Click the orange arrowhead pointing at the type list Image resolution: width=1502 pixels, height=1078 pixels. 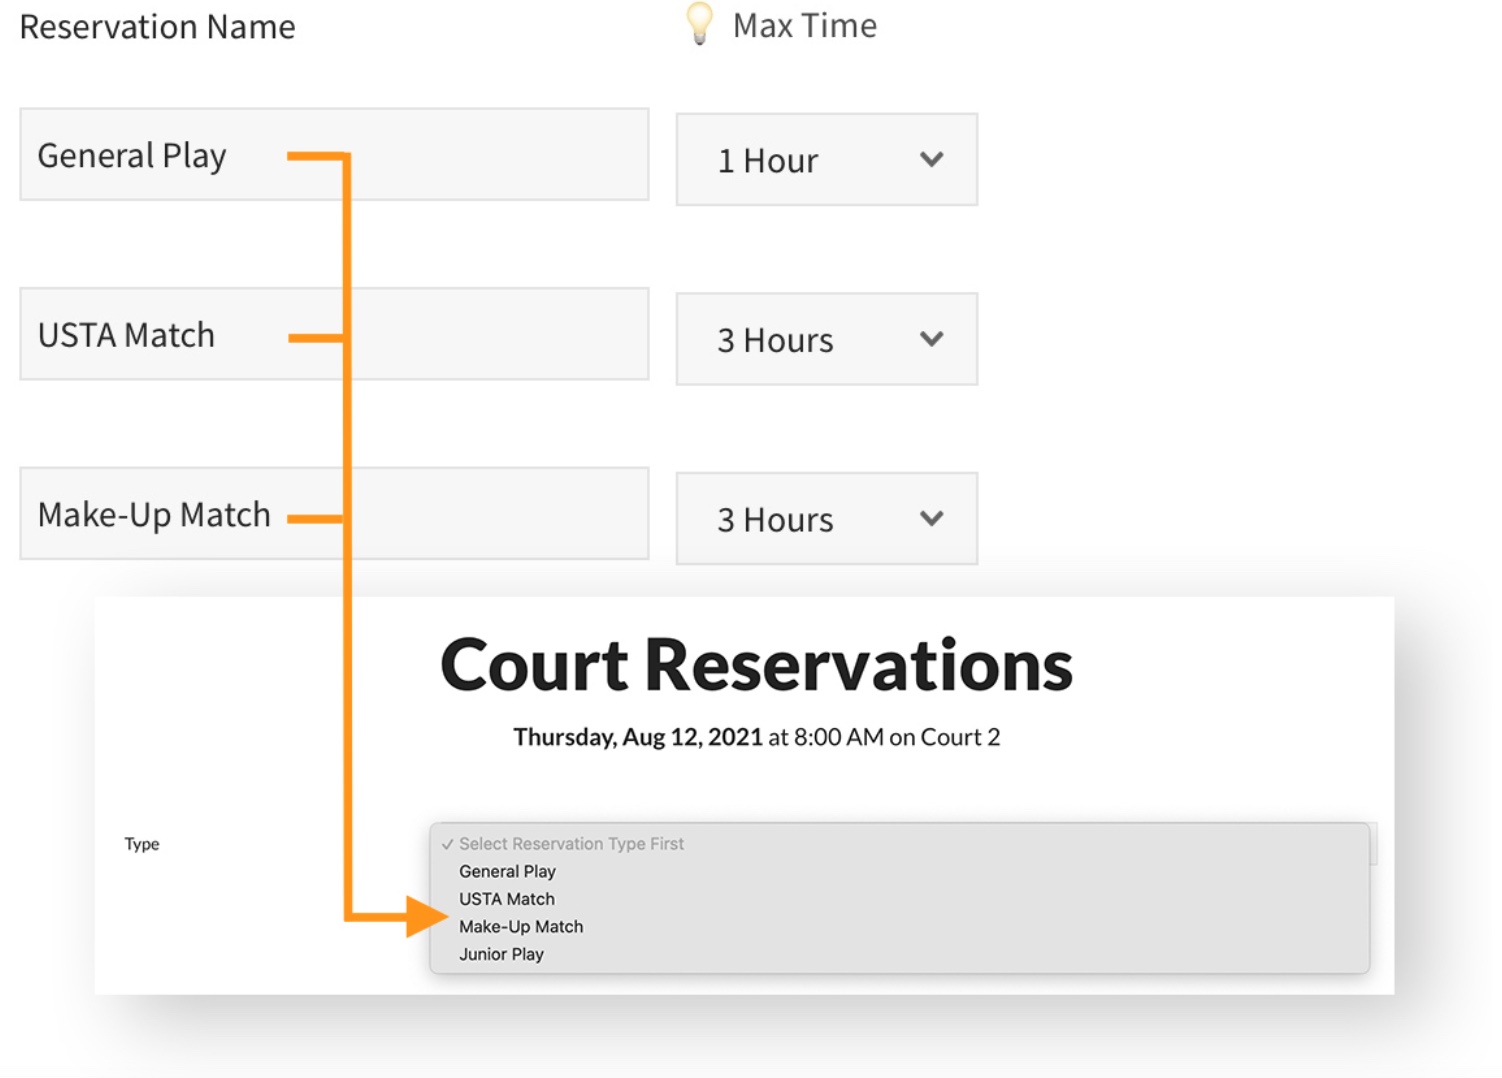(x=425, y=916)
